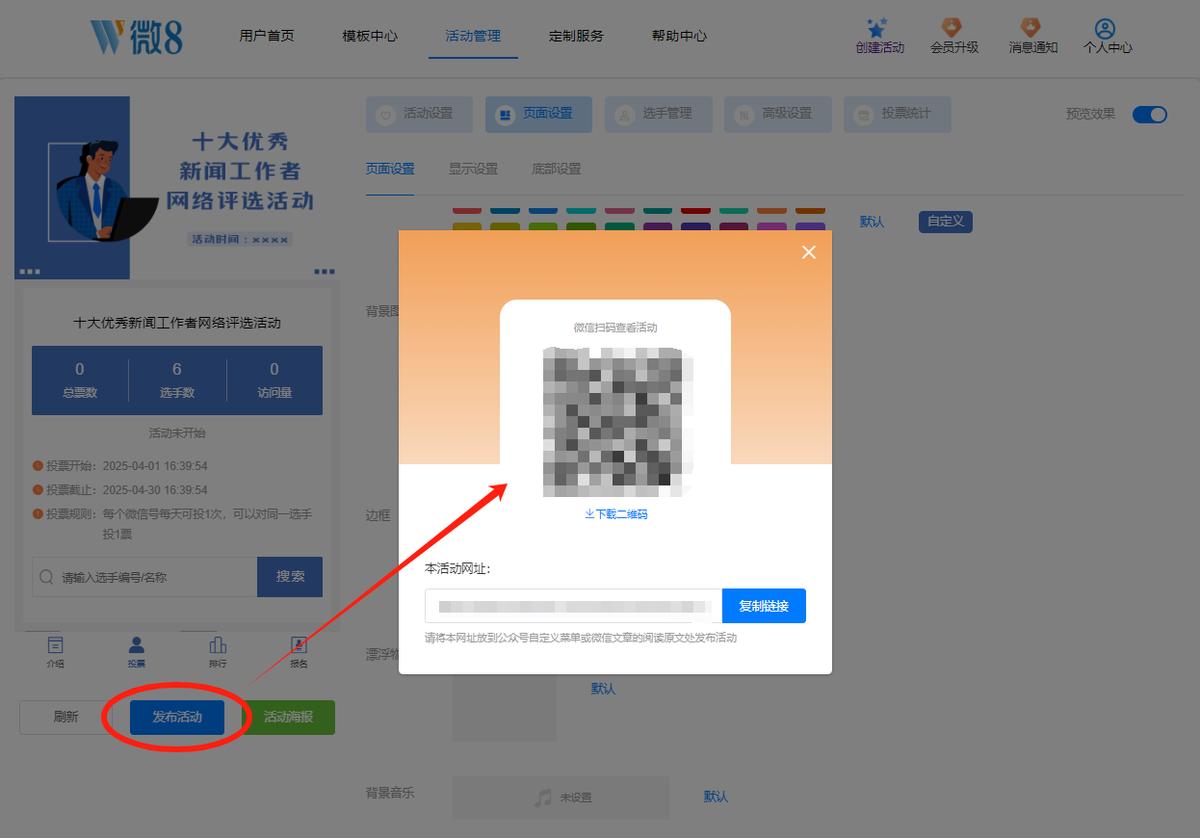Click the 本活动网址 label
This screenshot has height=838, width=1200.
[458, 568]
